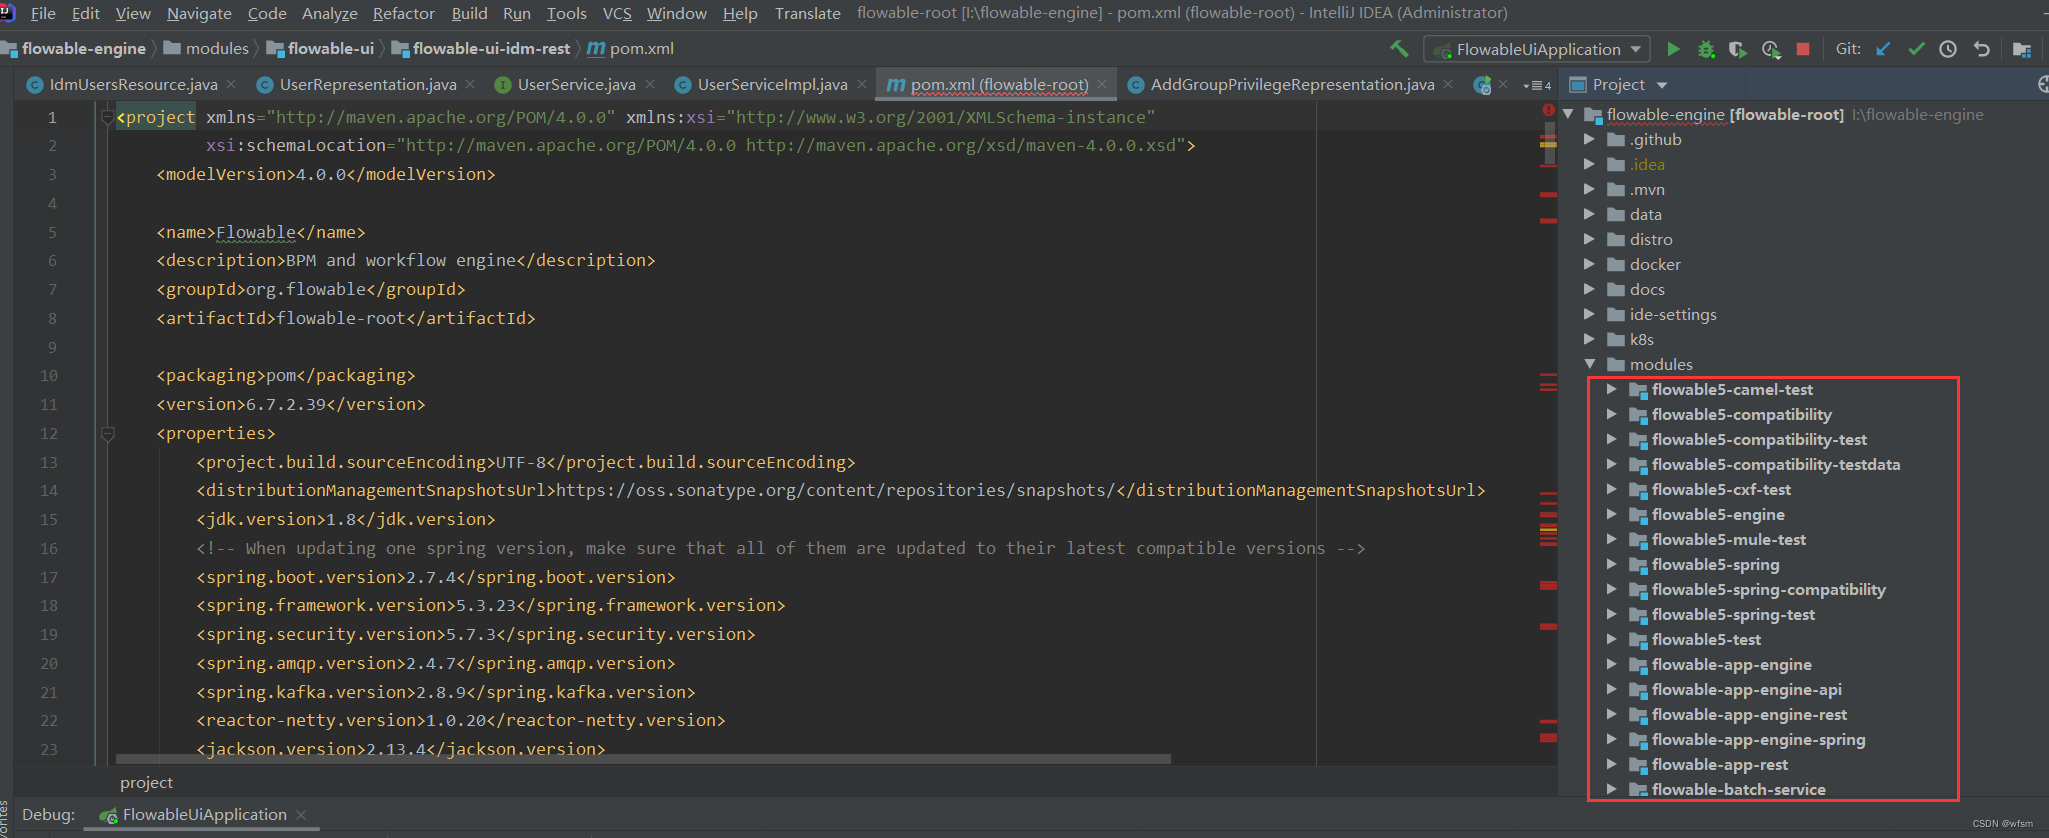The width and height of the screenshot is (2049, 838).
Task: Collapse the modules folder
Action: (1589, 365)
